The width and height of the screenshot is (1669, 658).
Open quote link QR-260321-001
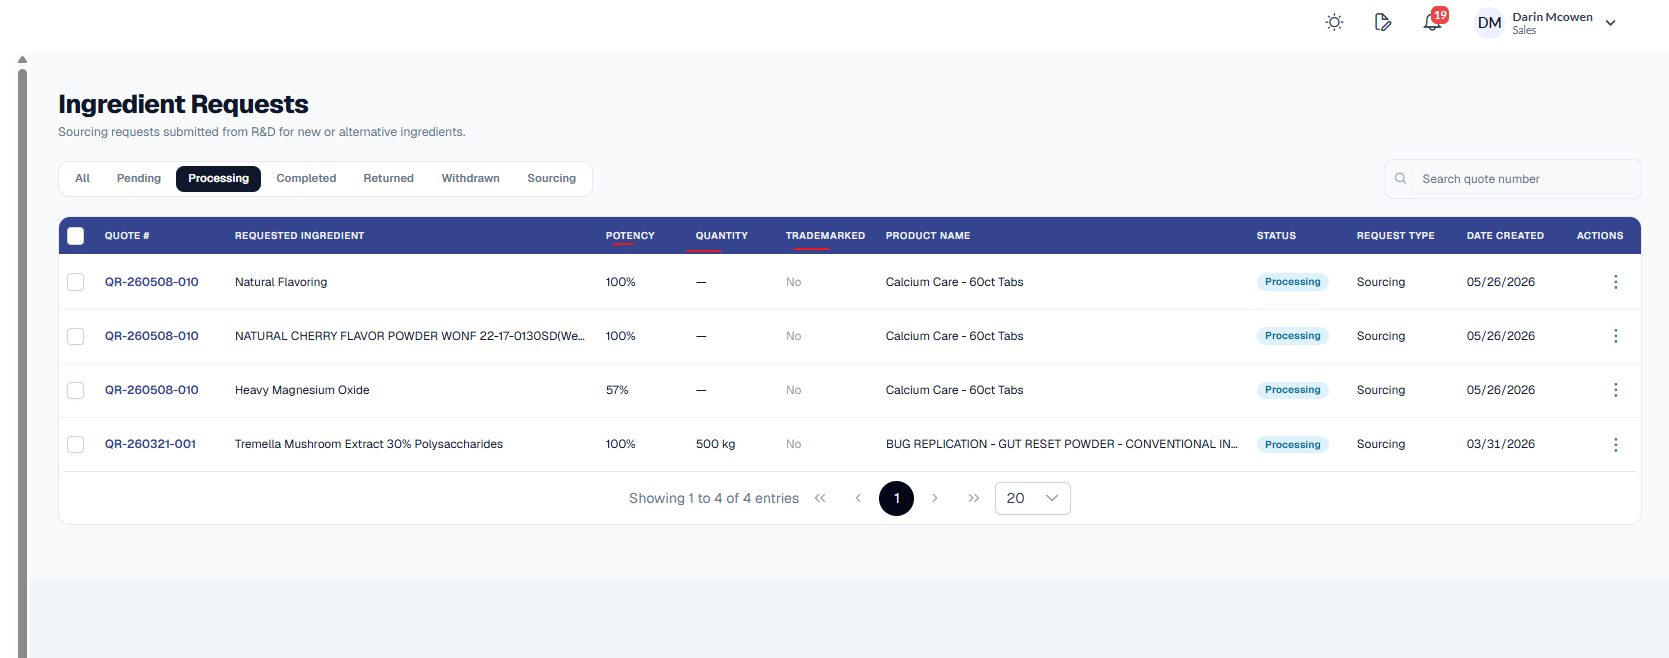pos(151,444)
